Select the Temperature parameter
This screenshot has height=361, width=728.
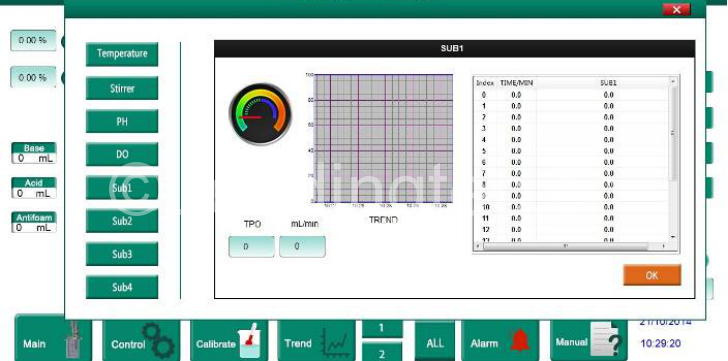coord(122,54)
